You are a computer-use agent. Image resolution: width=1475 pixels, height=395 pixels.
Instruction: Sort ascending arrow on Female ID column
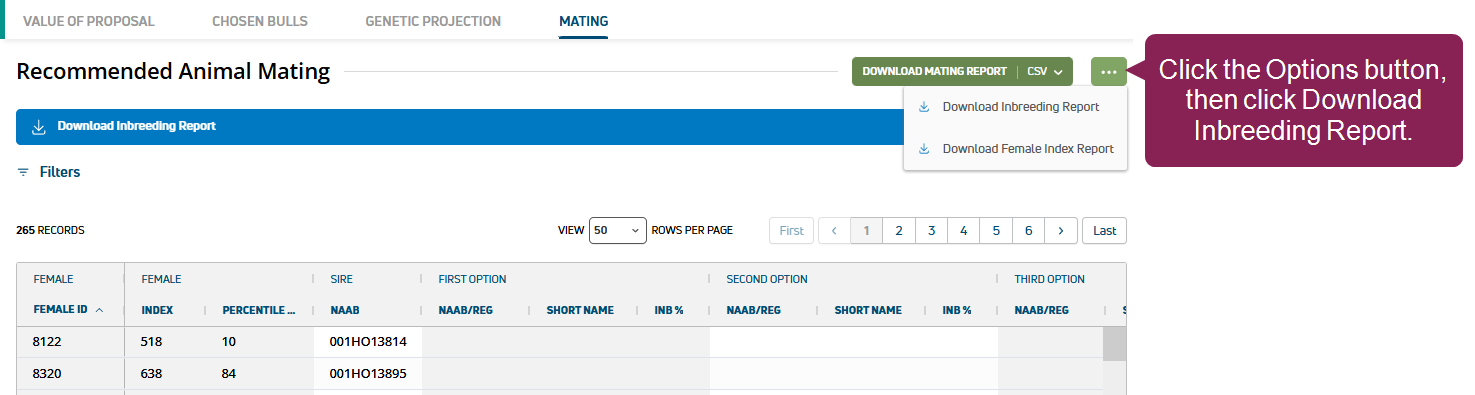(99, 310)
